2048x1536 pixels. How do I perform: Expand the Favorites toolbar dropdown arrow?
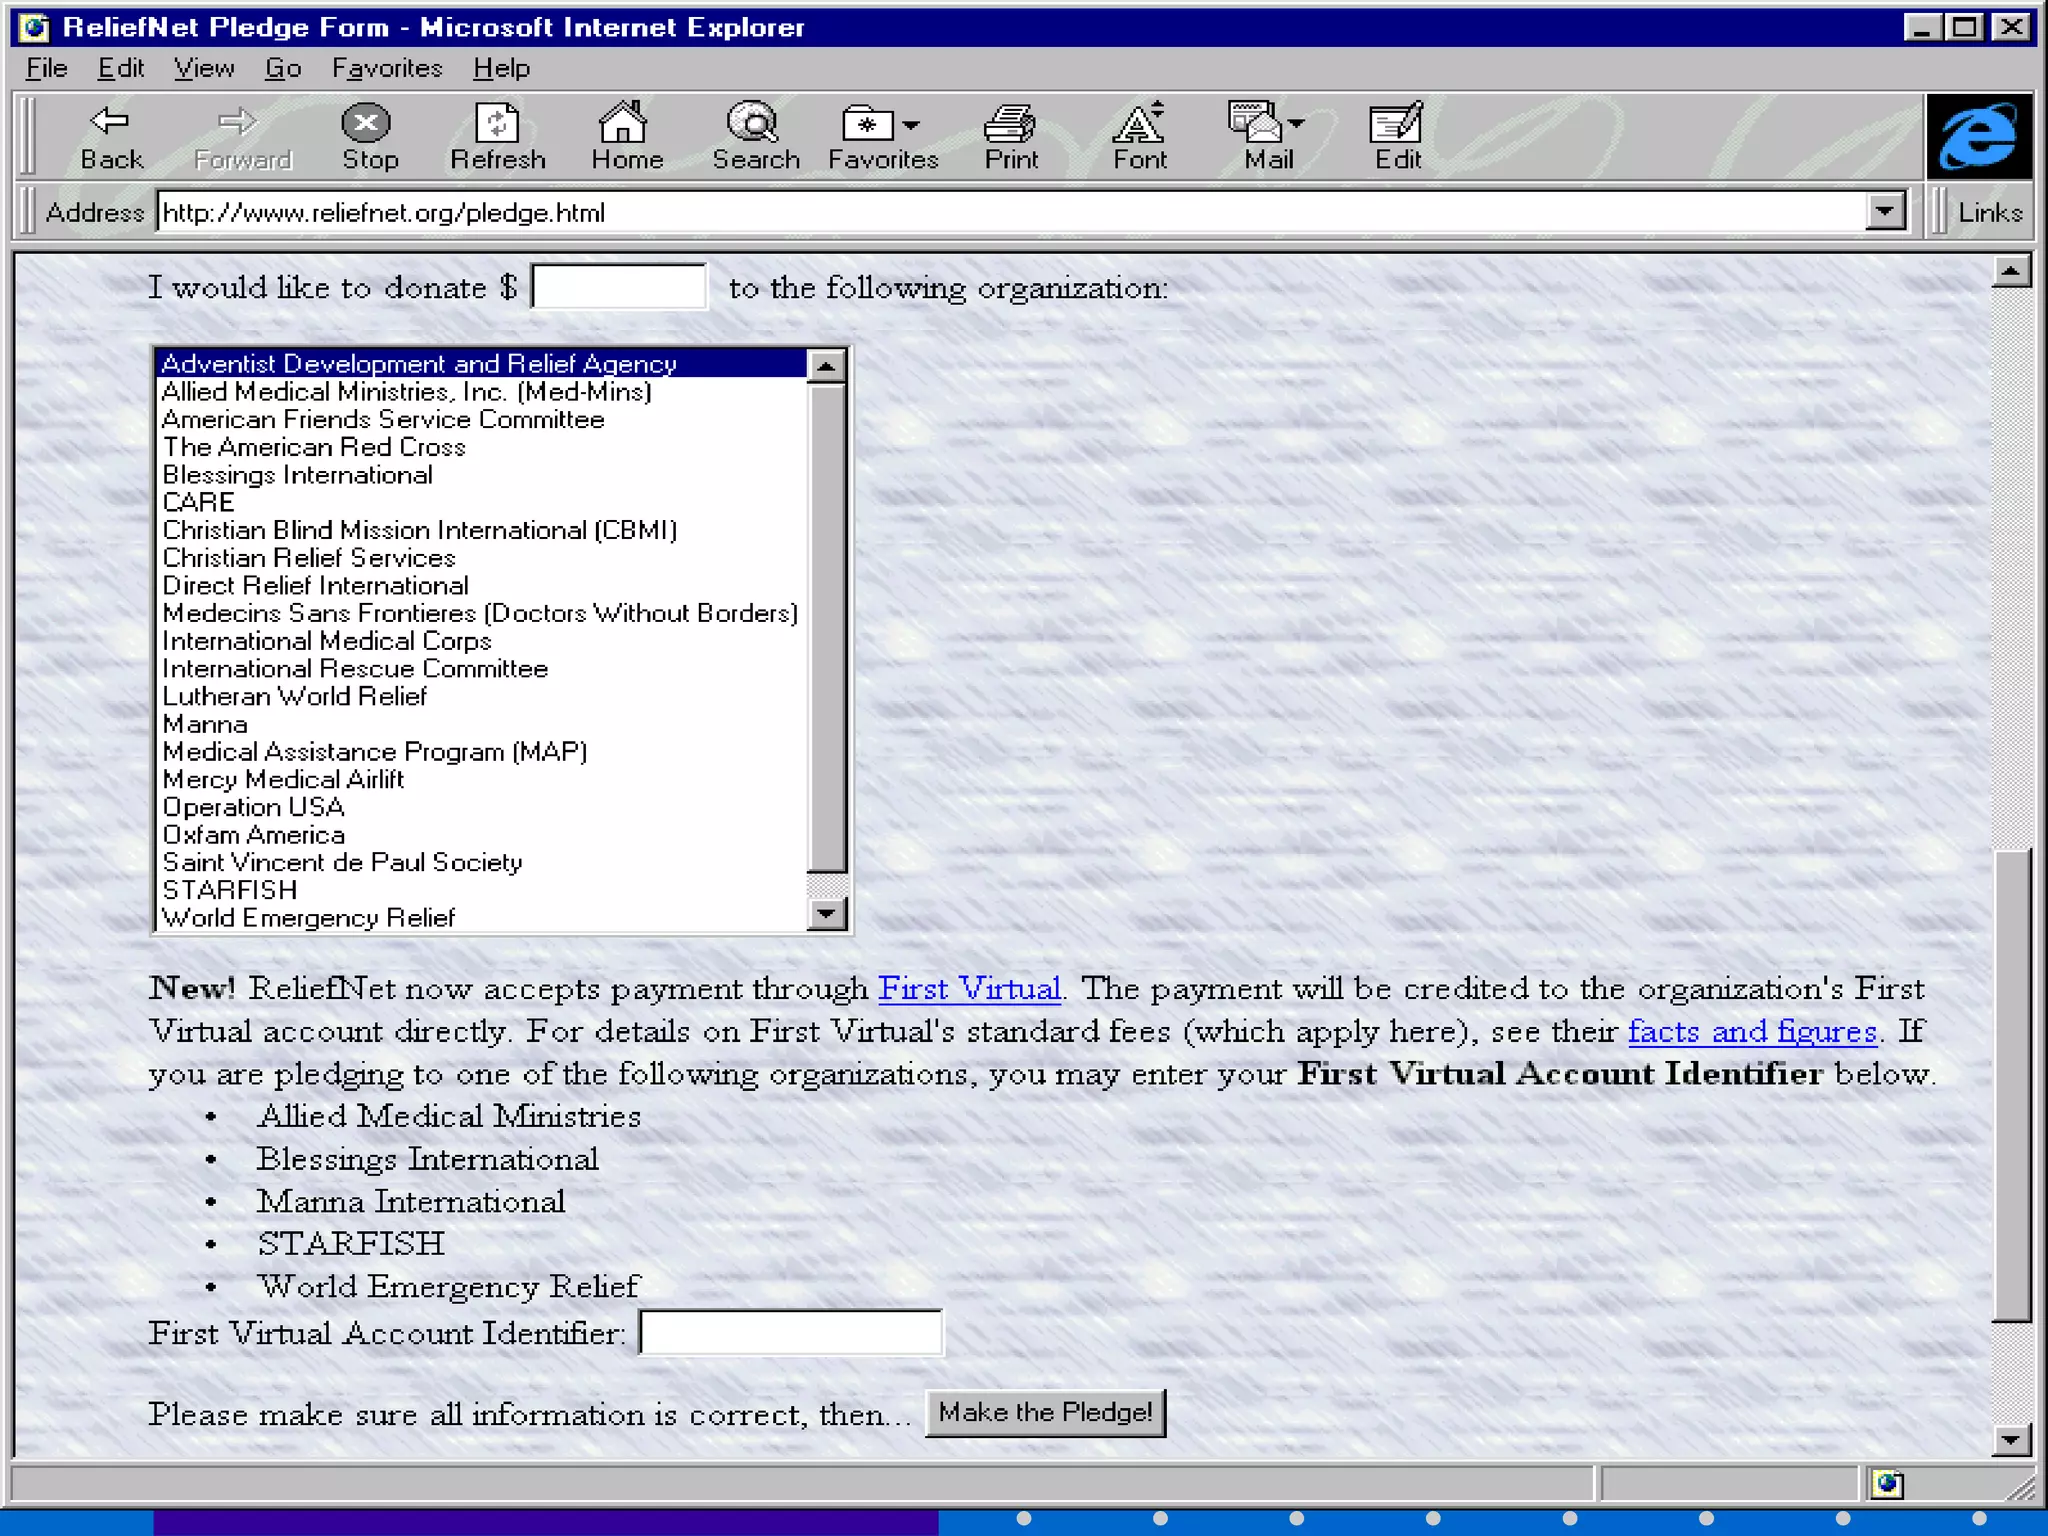pos(910,125)
